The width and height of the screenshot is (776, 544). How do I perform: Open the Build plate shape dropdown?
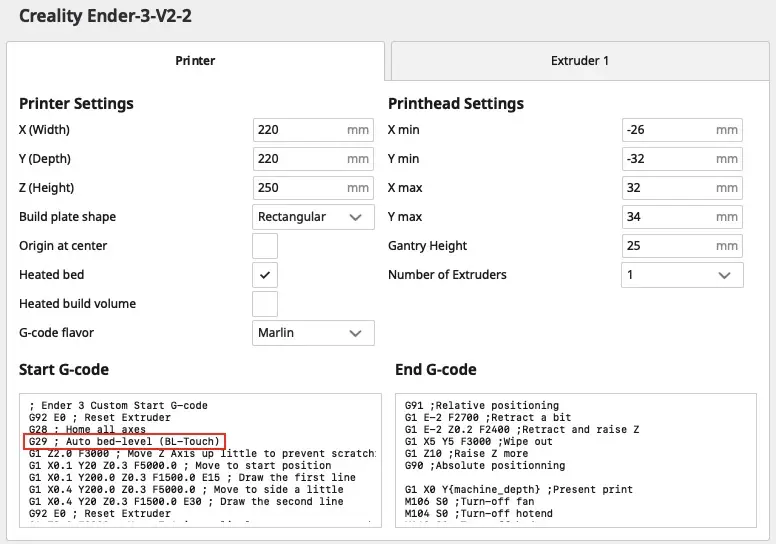click(x=313, y=217)
